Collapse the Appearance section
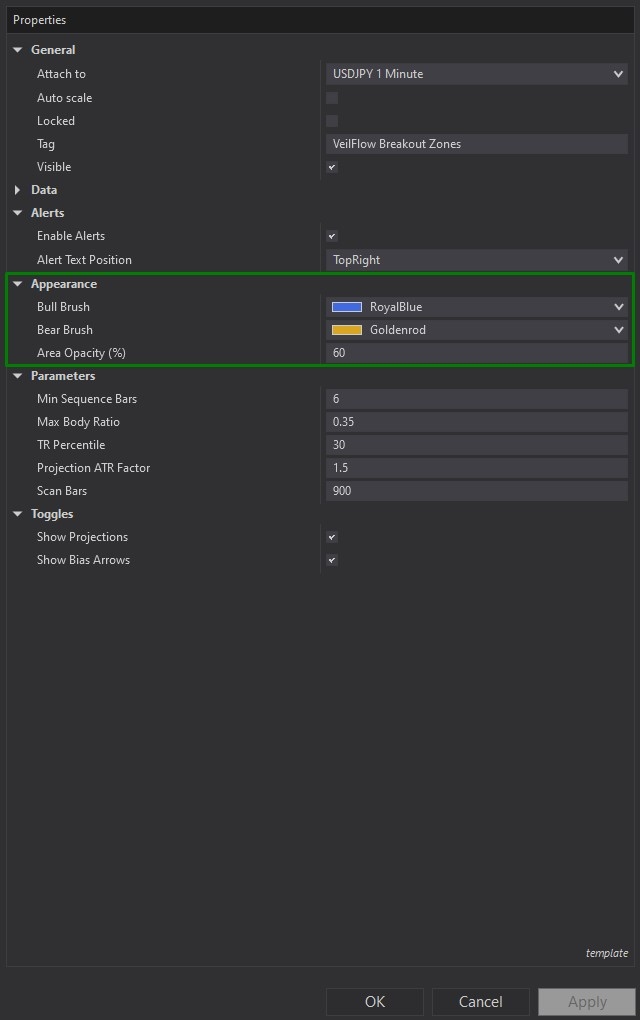The image size is (640, 1020). tap(17, 283)
